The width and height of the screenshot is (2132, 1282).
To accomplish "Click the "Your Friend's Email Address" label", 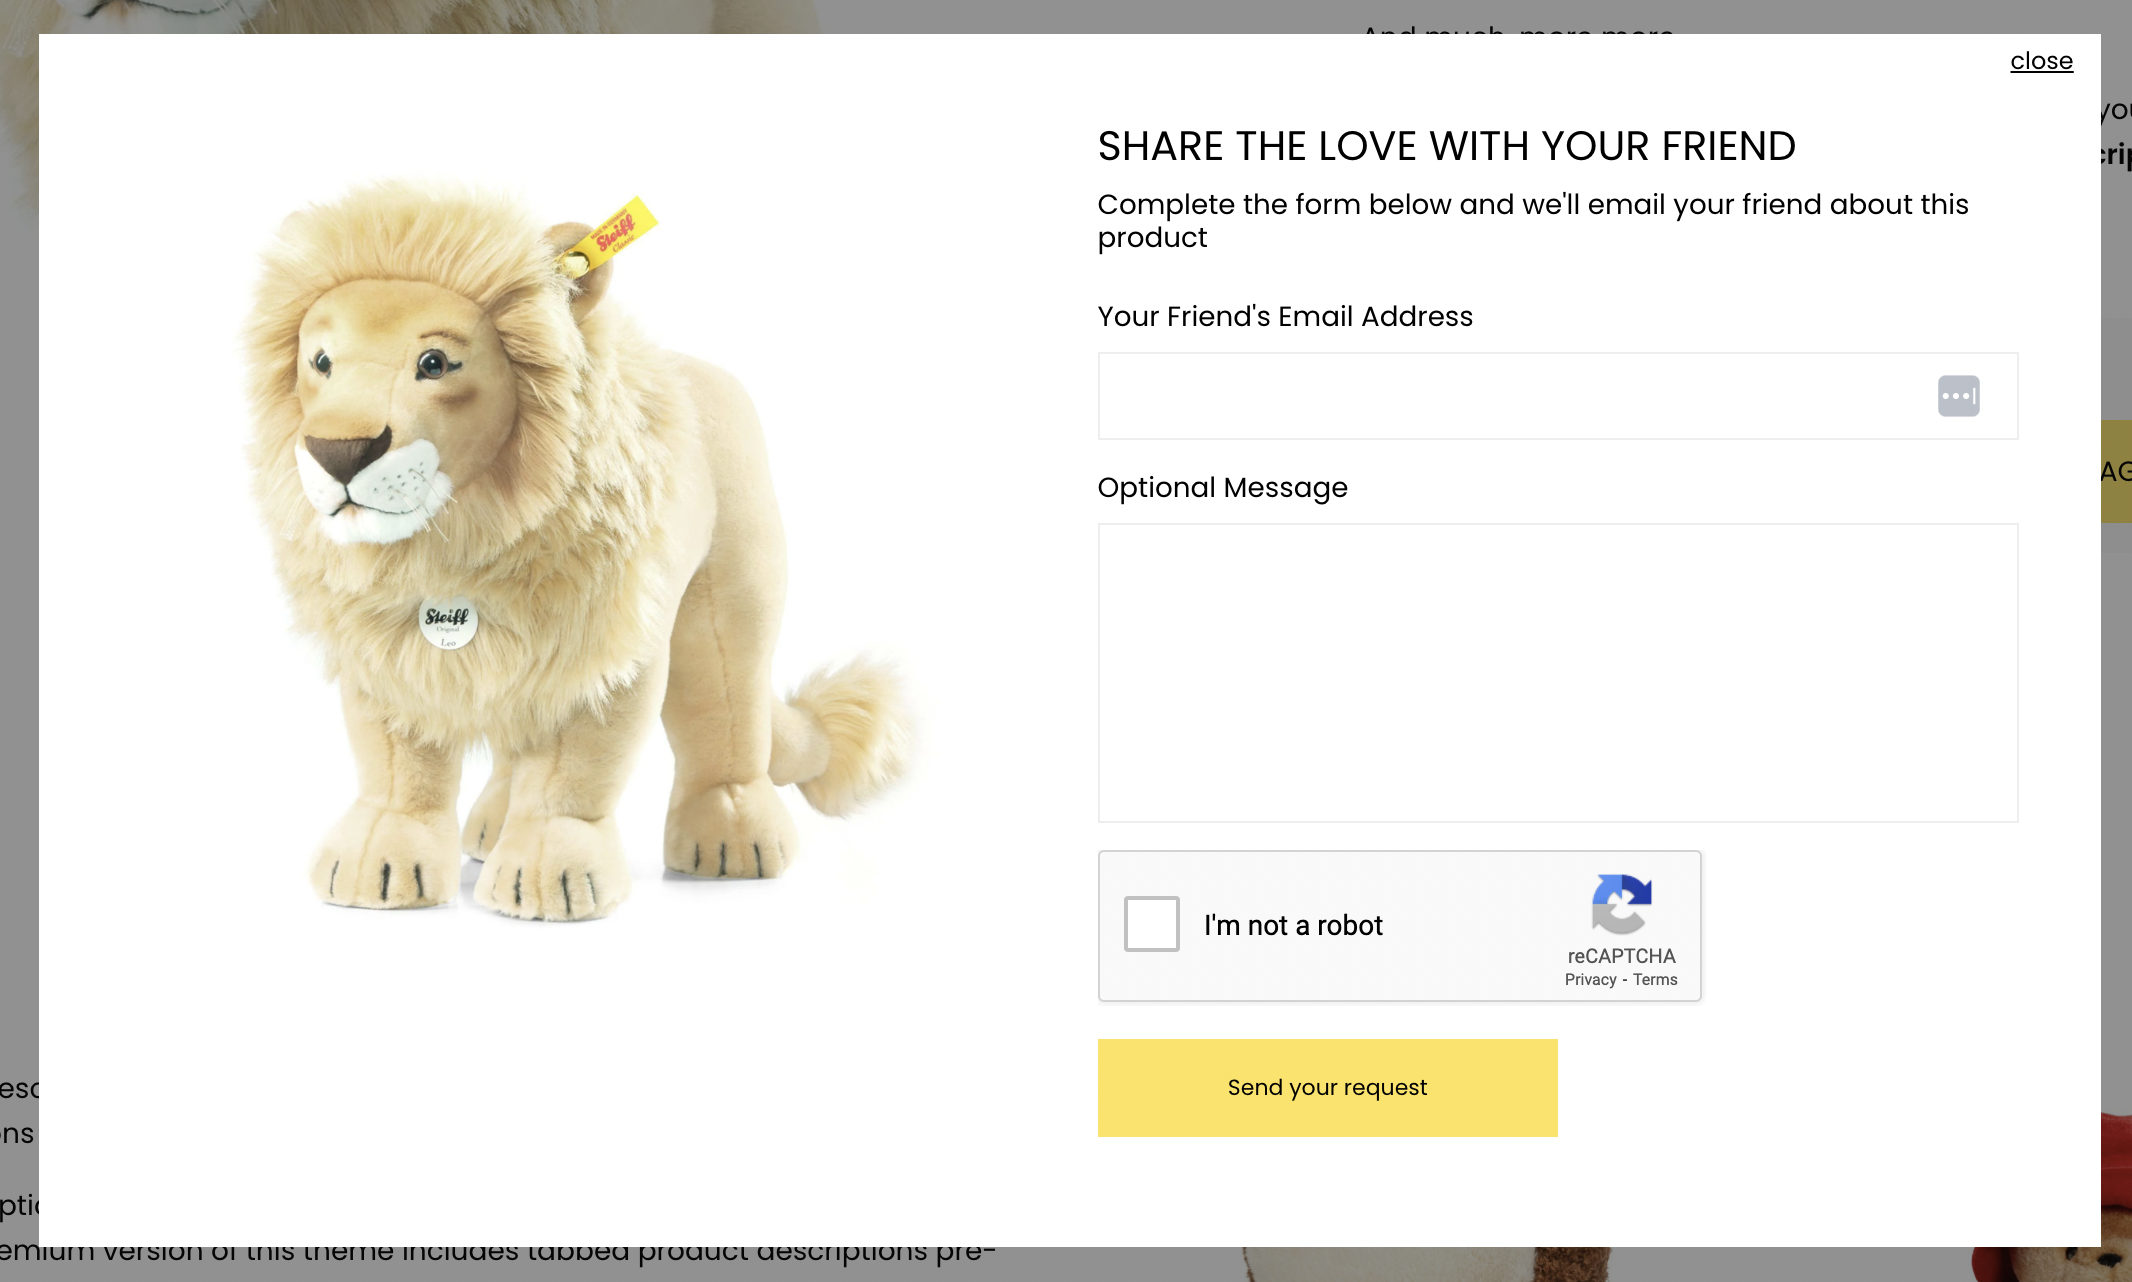I will 1285,317.
